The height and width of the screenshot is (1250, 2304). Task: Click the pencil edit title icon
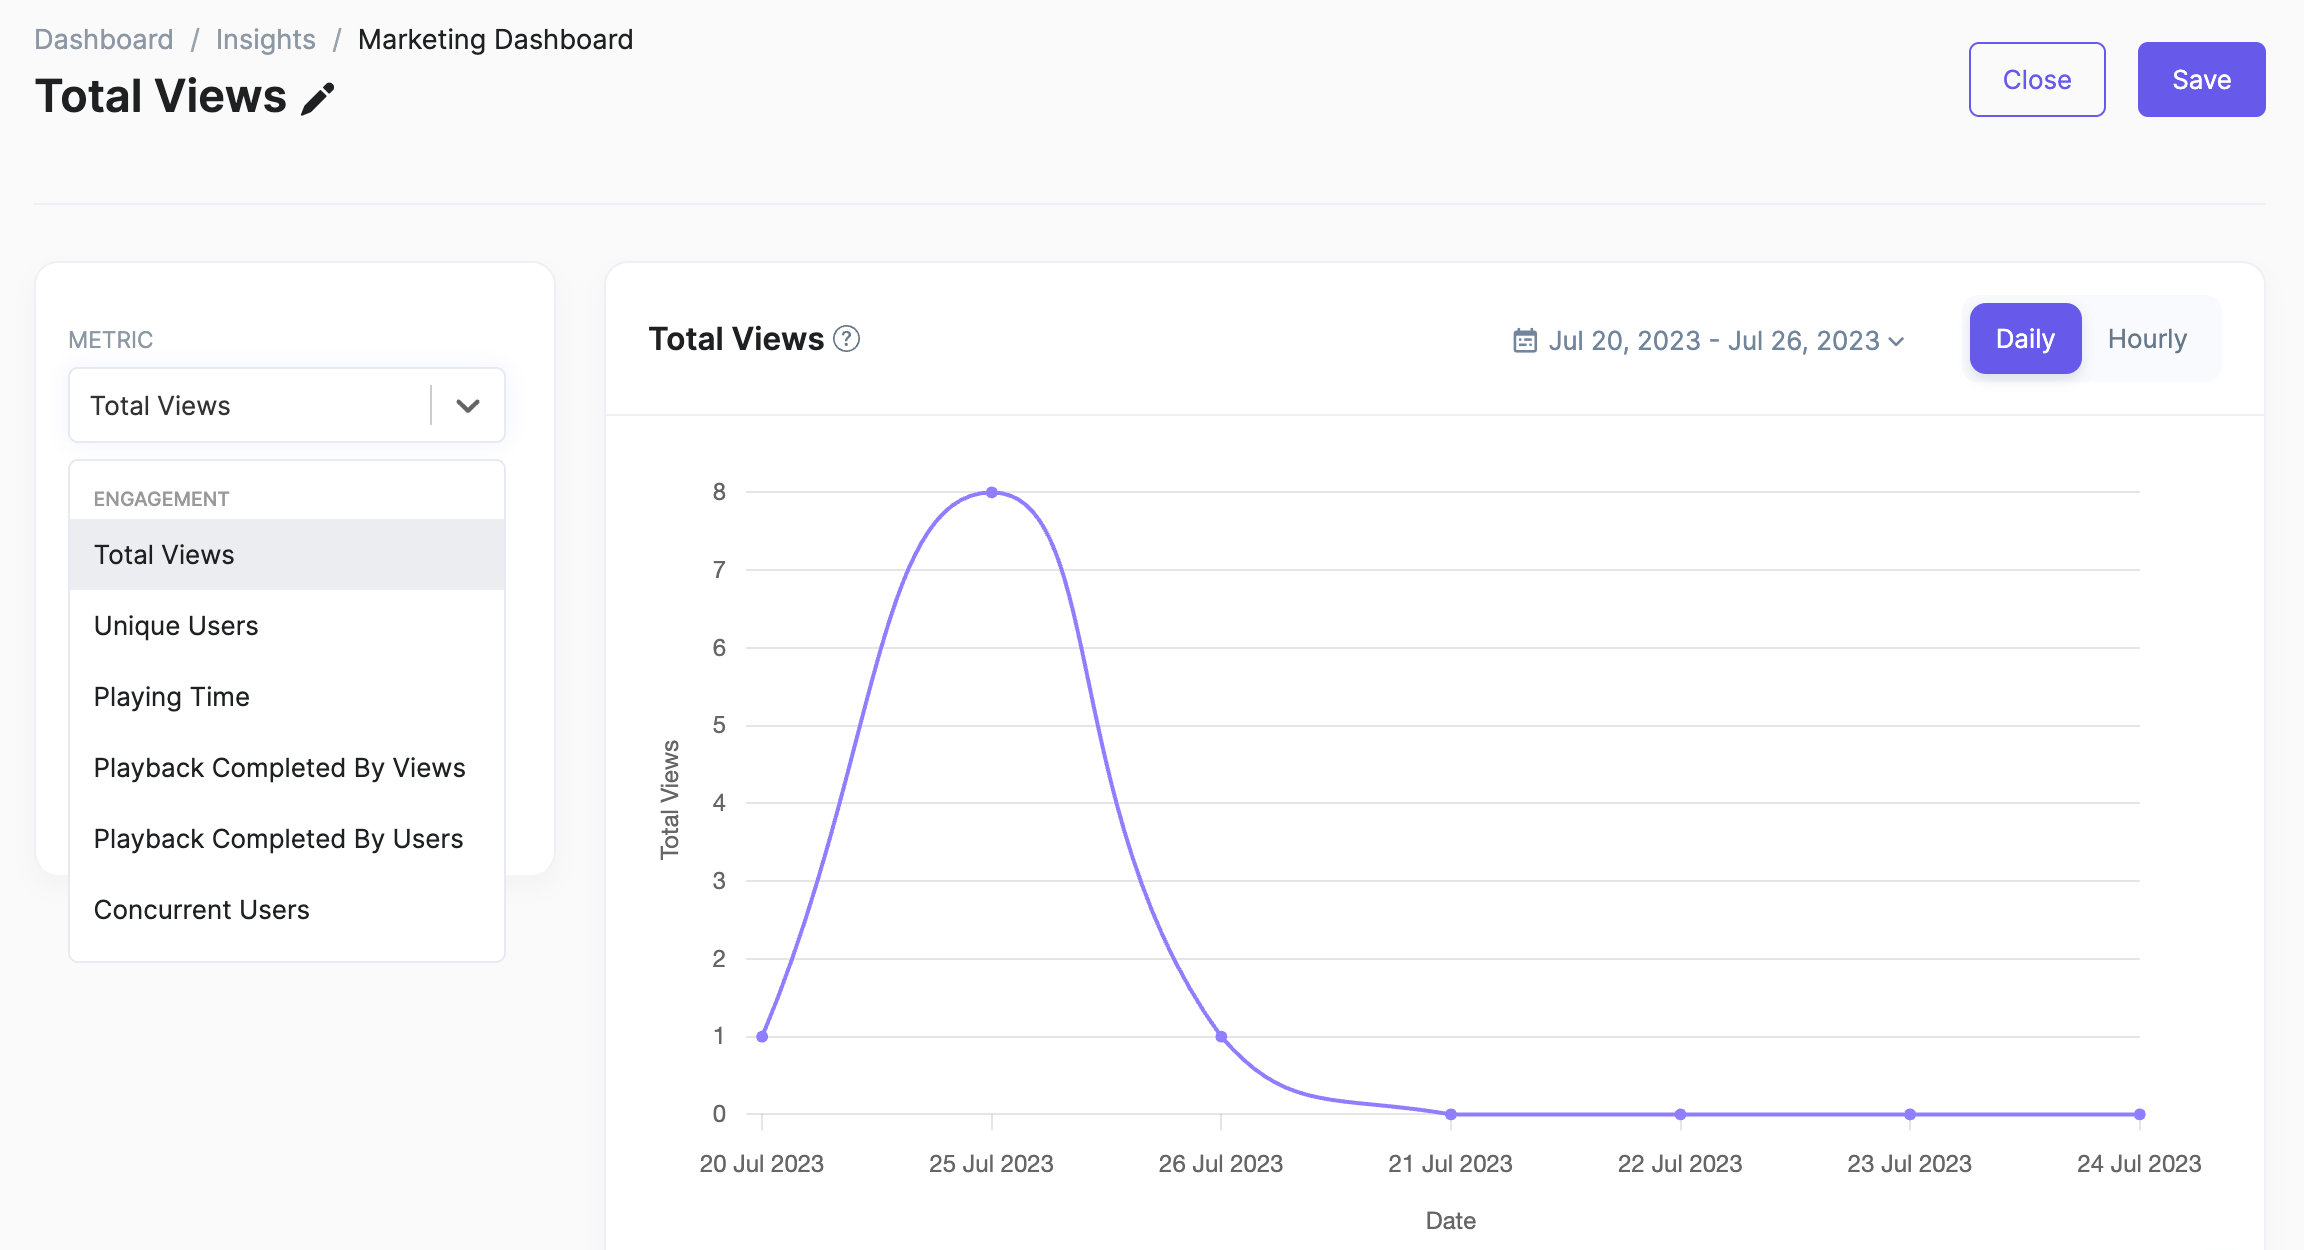tap(318, 98)
